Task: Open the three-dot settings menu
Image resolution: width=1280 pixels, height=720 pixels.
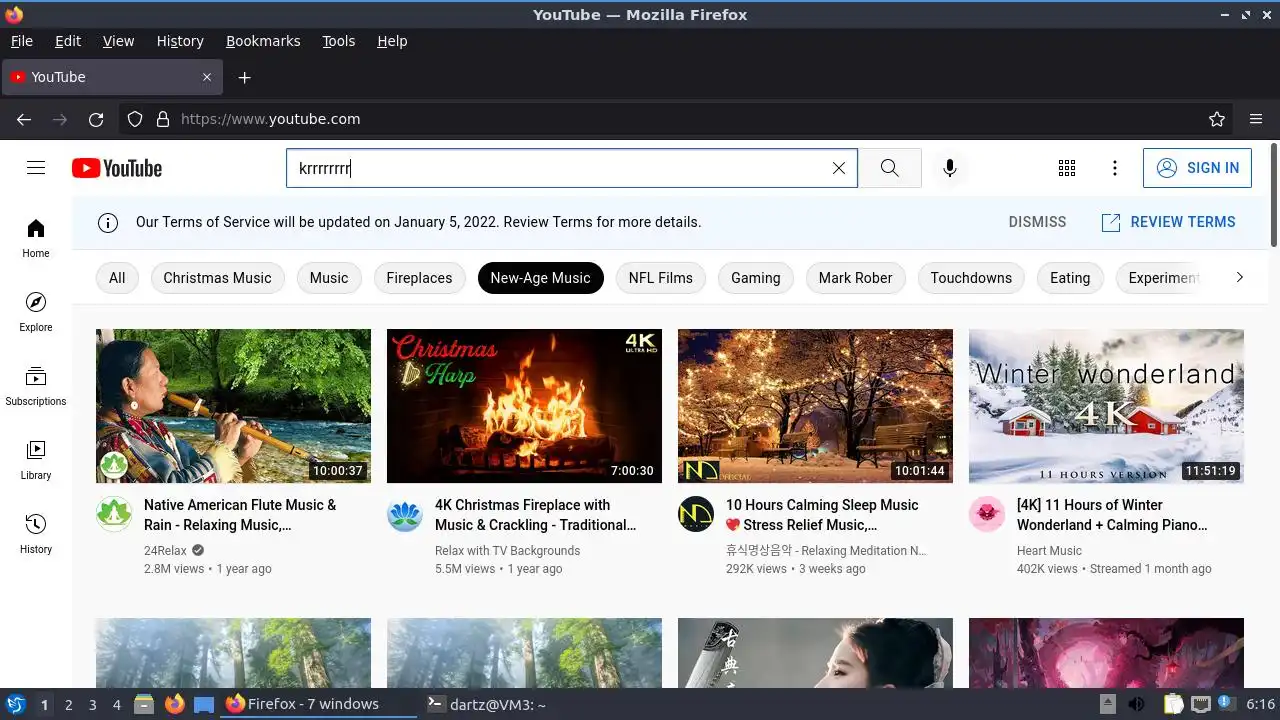Action: coord(1115,168)
